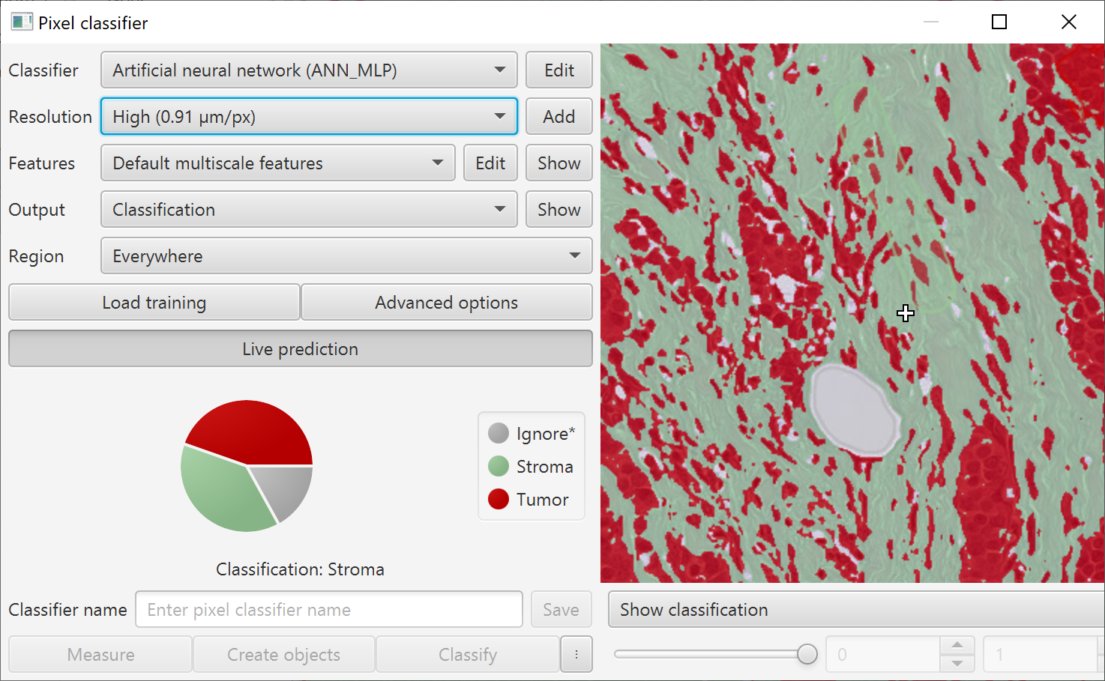This screenshot has height=681, width=1105.
Task: Open the Features dropdown
Action: (278, 163)
